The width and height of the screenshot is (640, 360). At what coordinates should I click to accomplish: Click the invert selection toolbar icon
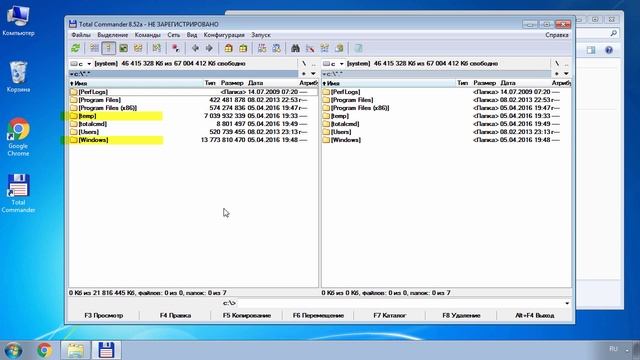[x=157, y=48]
